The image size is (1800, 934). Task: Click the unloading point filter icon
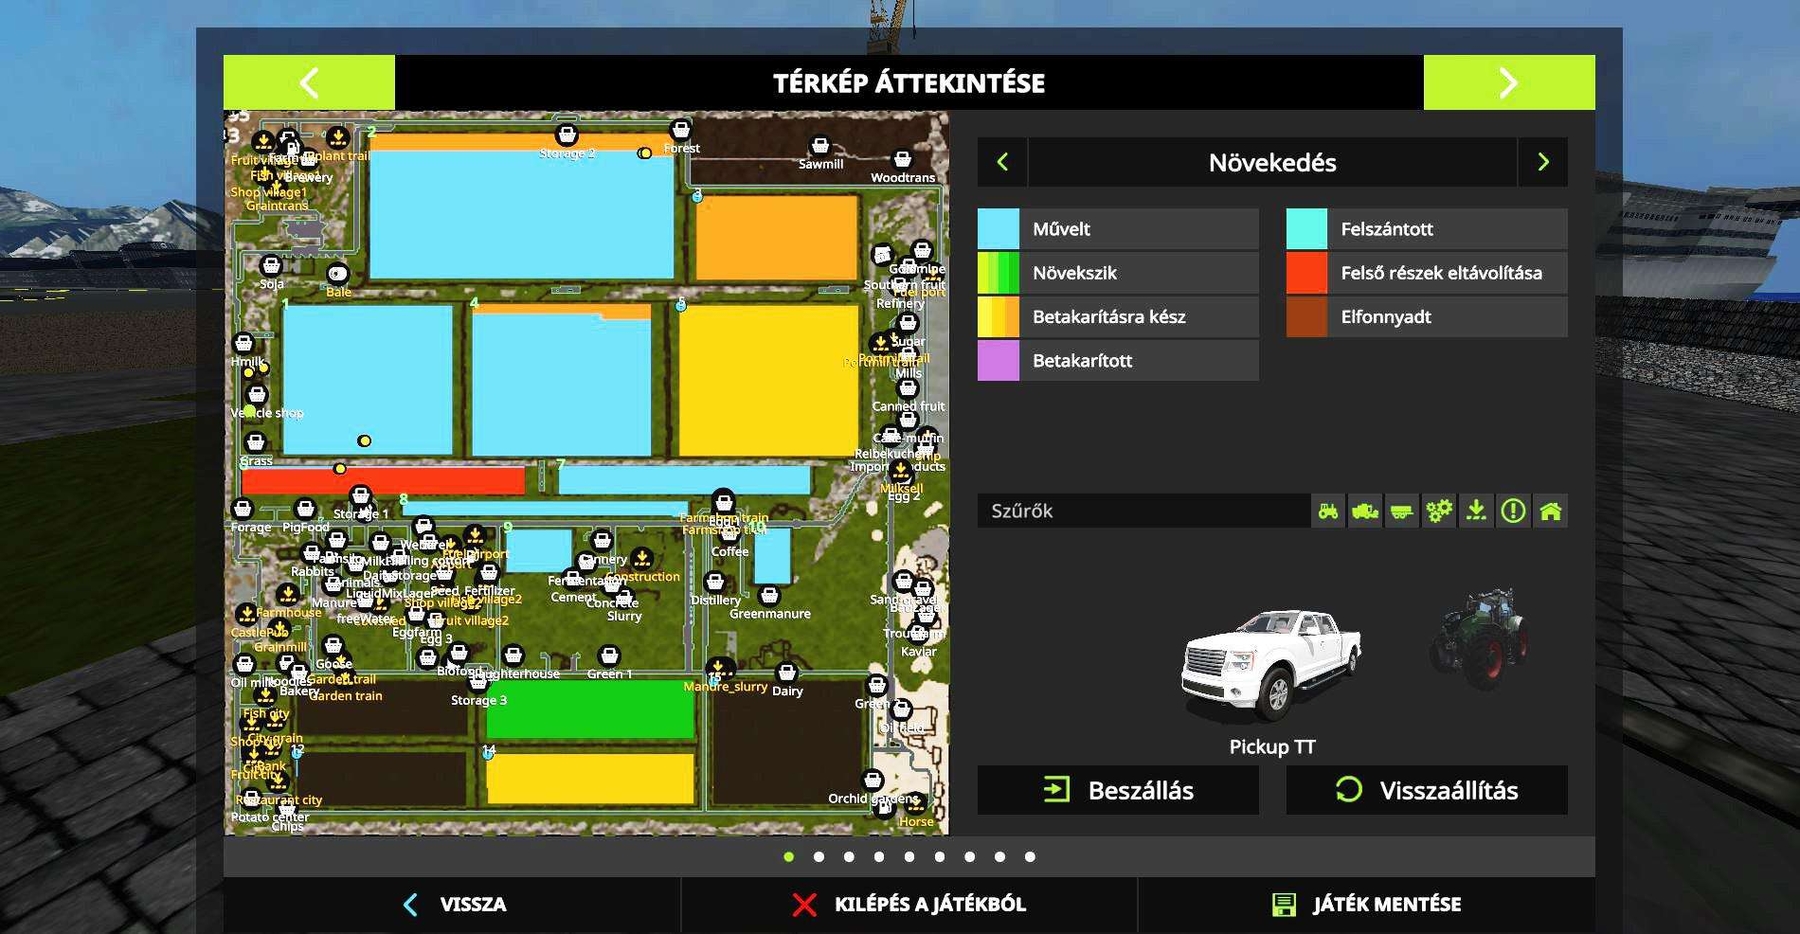pyautogui.click(x=1476, y=511)
